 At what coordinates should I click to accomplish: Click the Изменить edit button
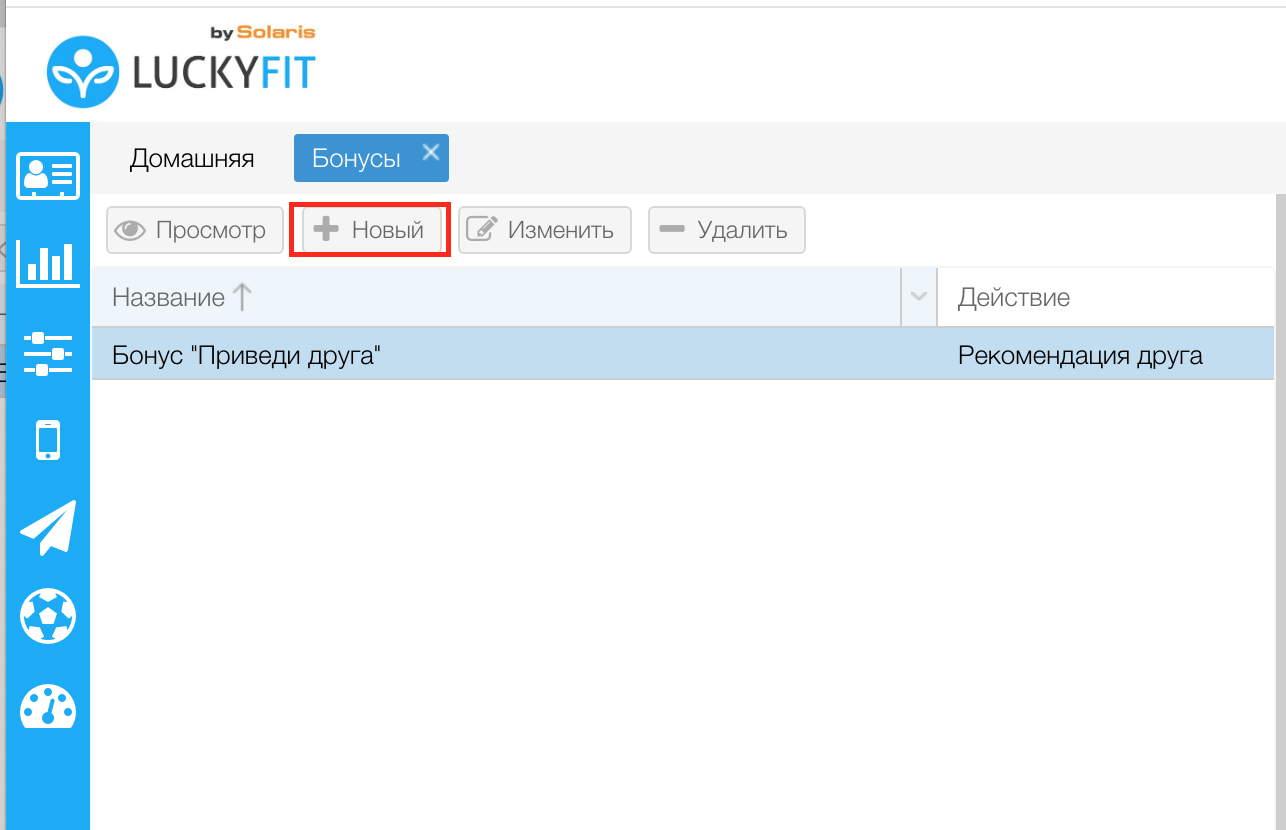pyautogui.click(x=544, y=230)
